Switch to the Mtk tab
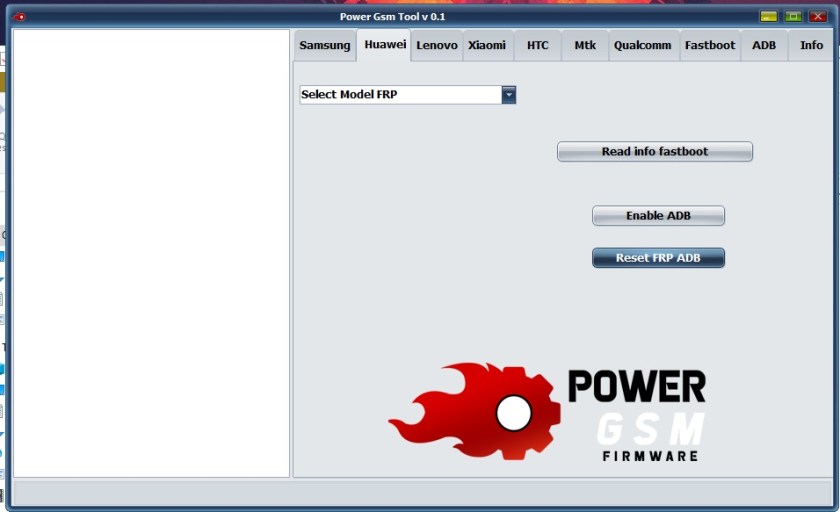The height and width of the screenshot is (512, 840). (x=584, y=46)
